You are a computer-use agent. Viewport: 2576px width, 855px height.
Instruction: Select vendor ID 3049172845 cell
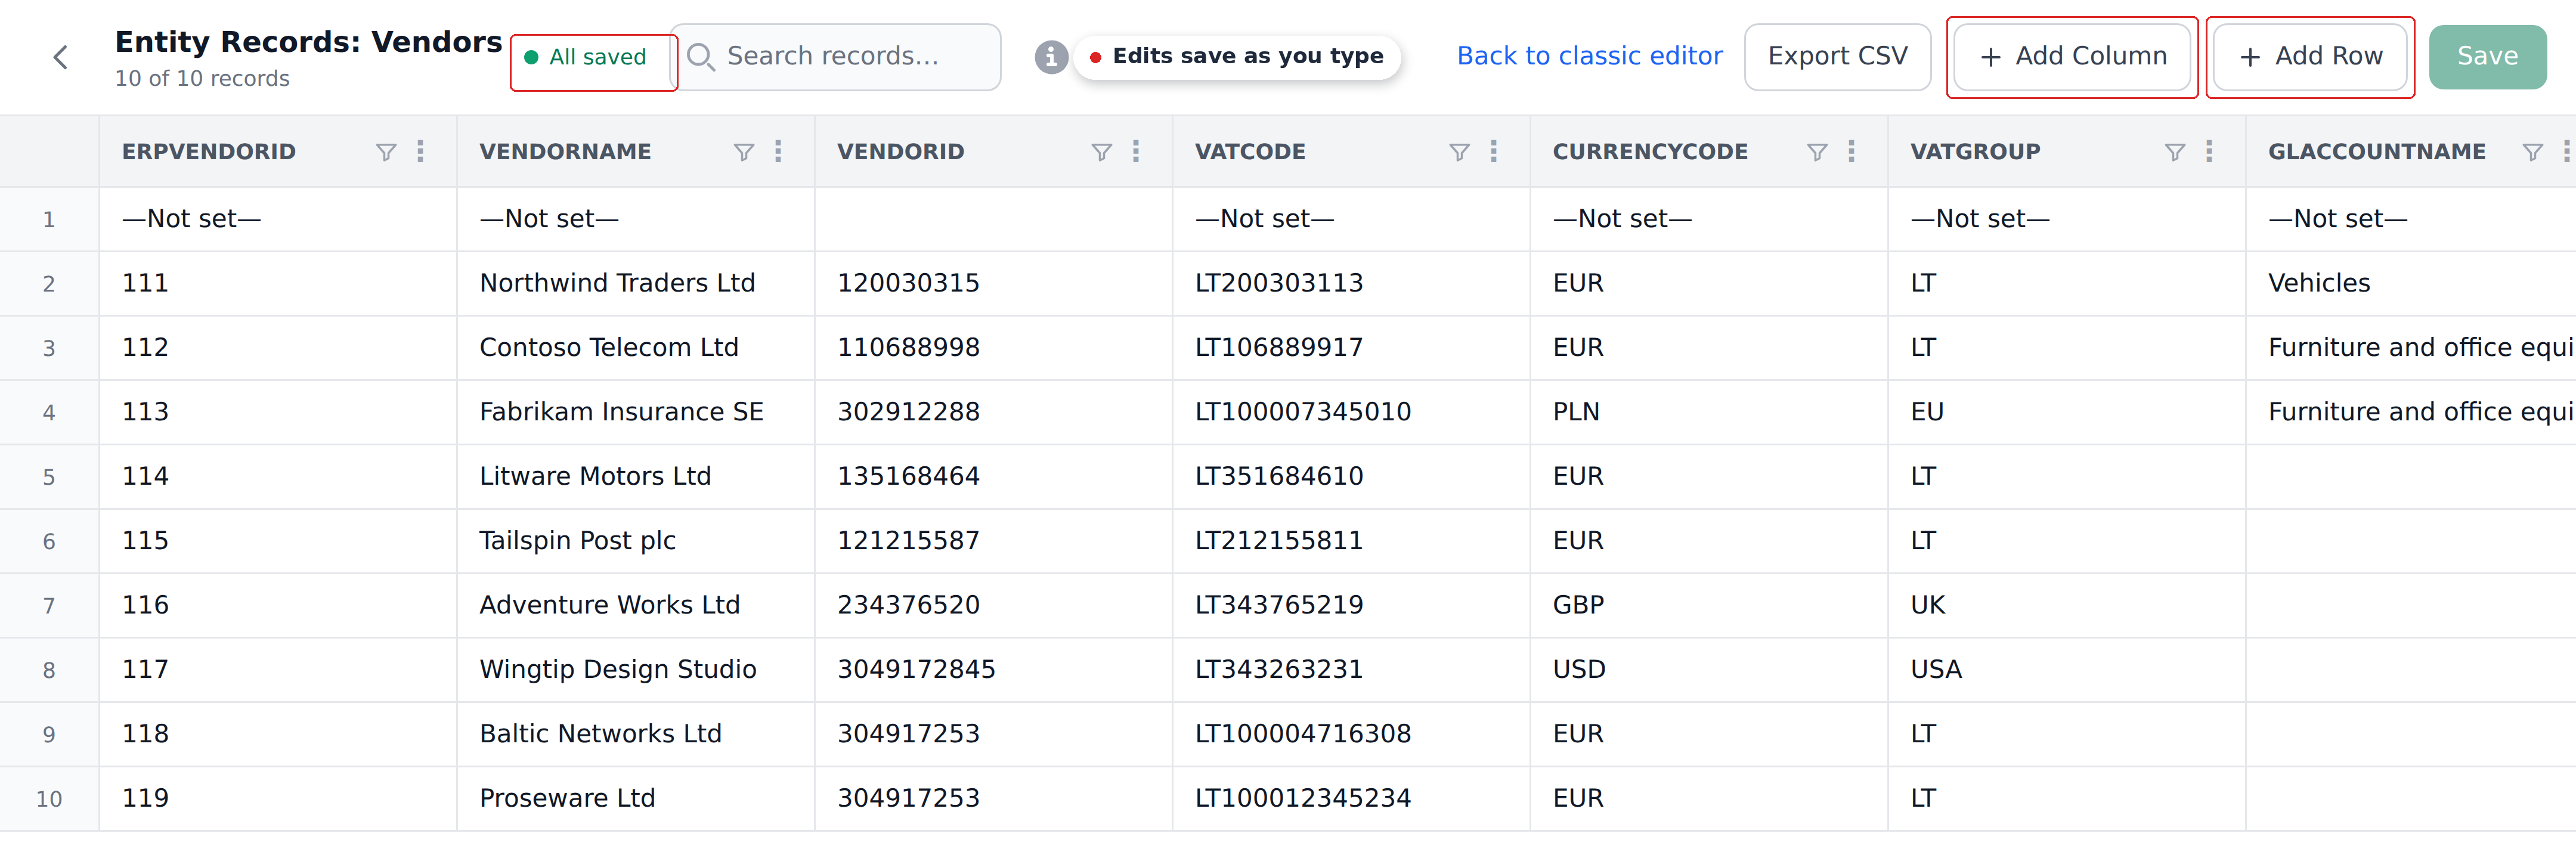993,670
